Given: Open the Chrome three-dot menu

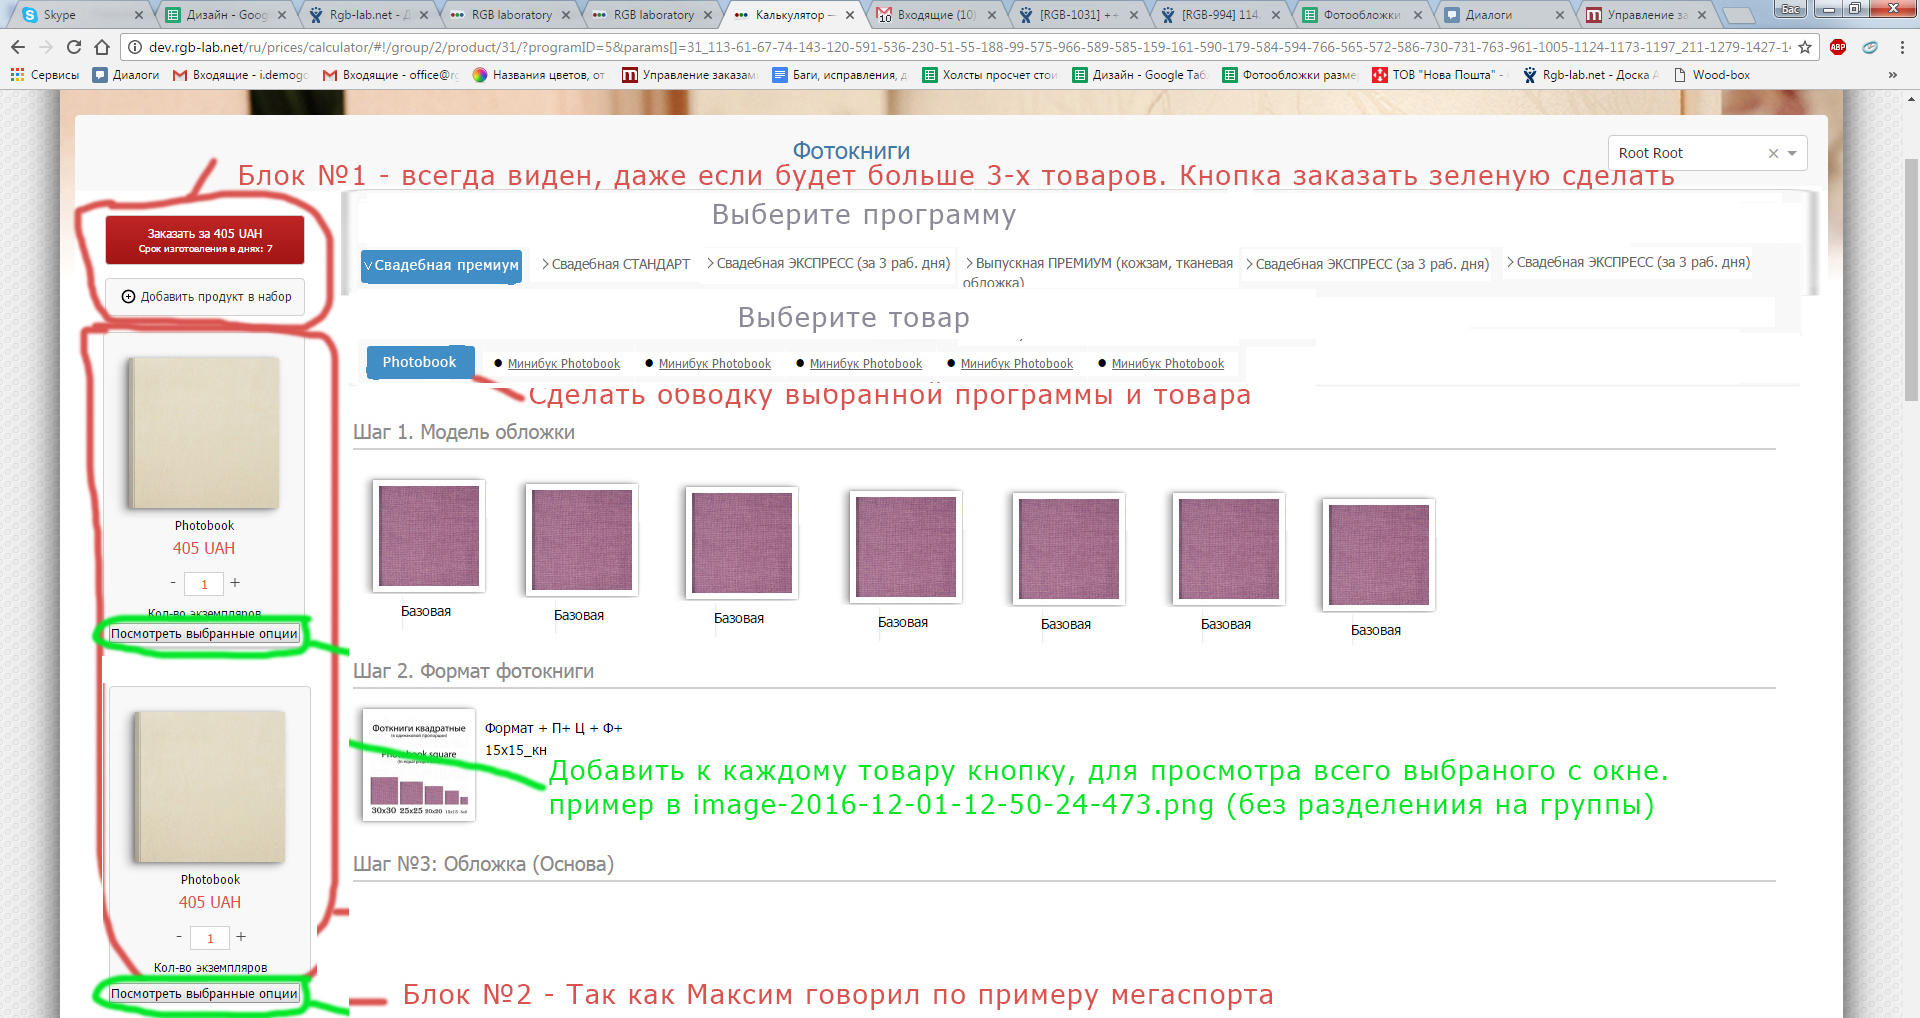Looking at the screenshot, I should click(1901, 47).
